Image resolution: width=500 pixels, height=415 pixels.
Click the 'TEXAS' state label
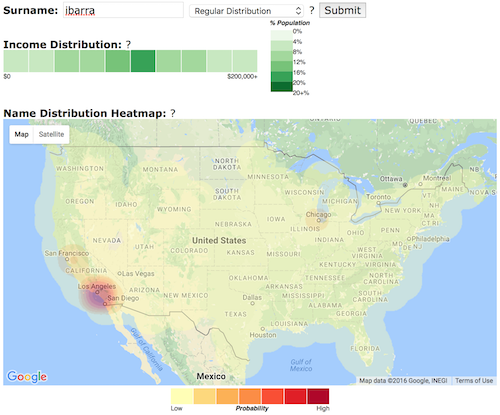tap(236, 314)
